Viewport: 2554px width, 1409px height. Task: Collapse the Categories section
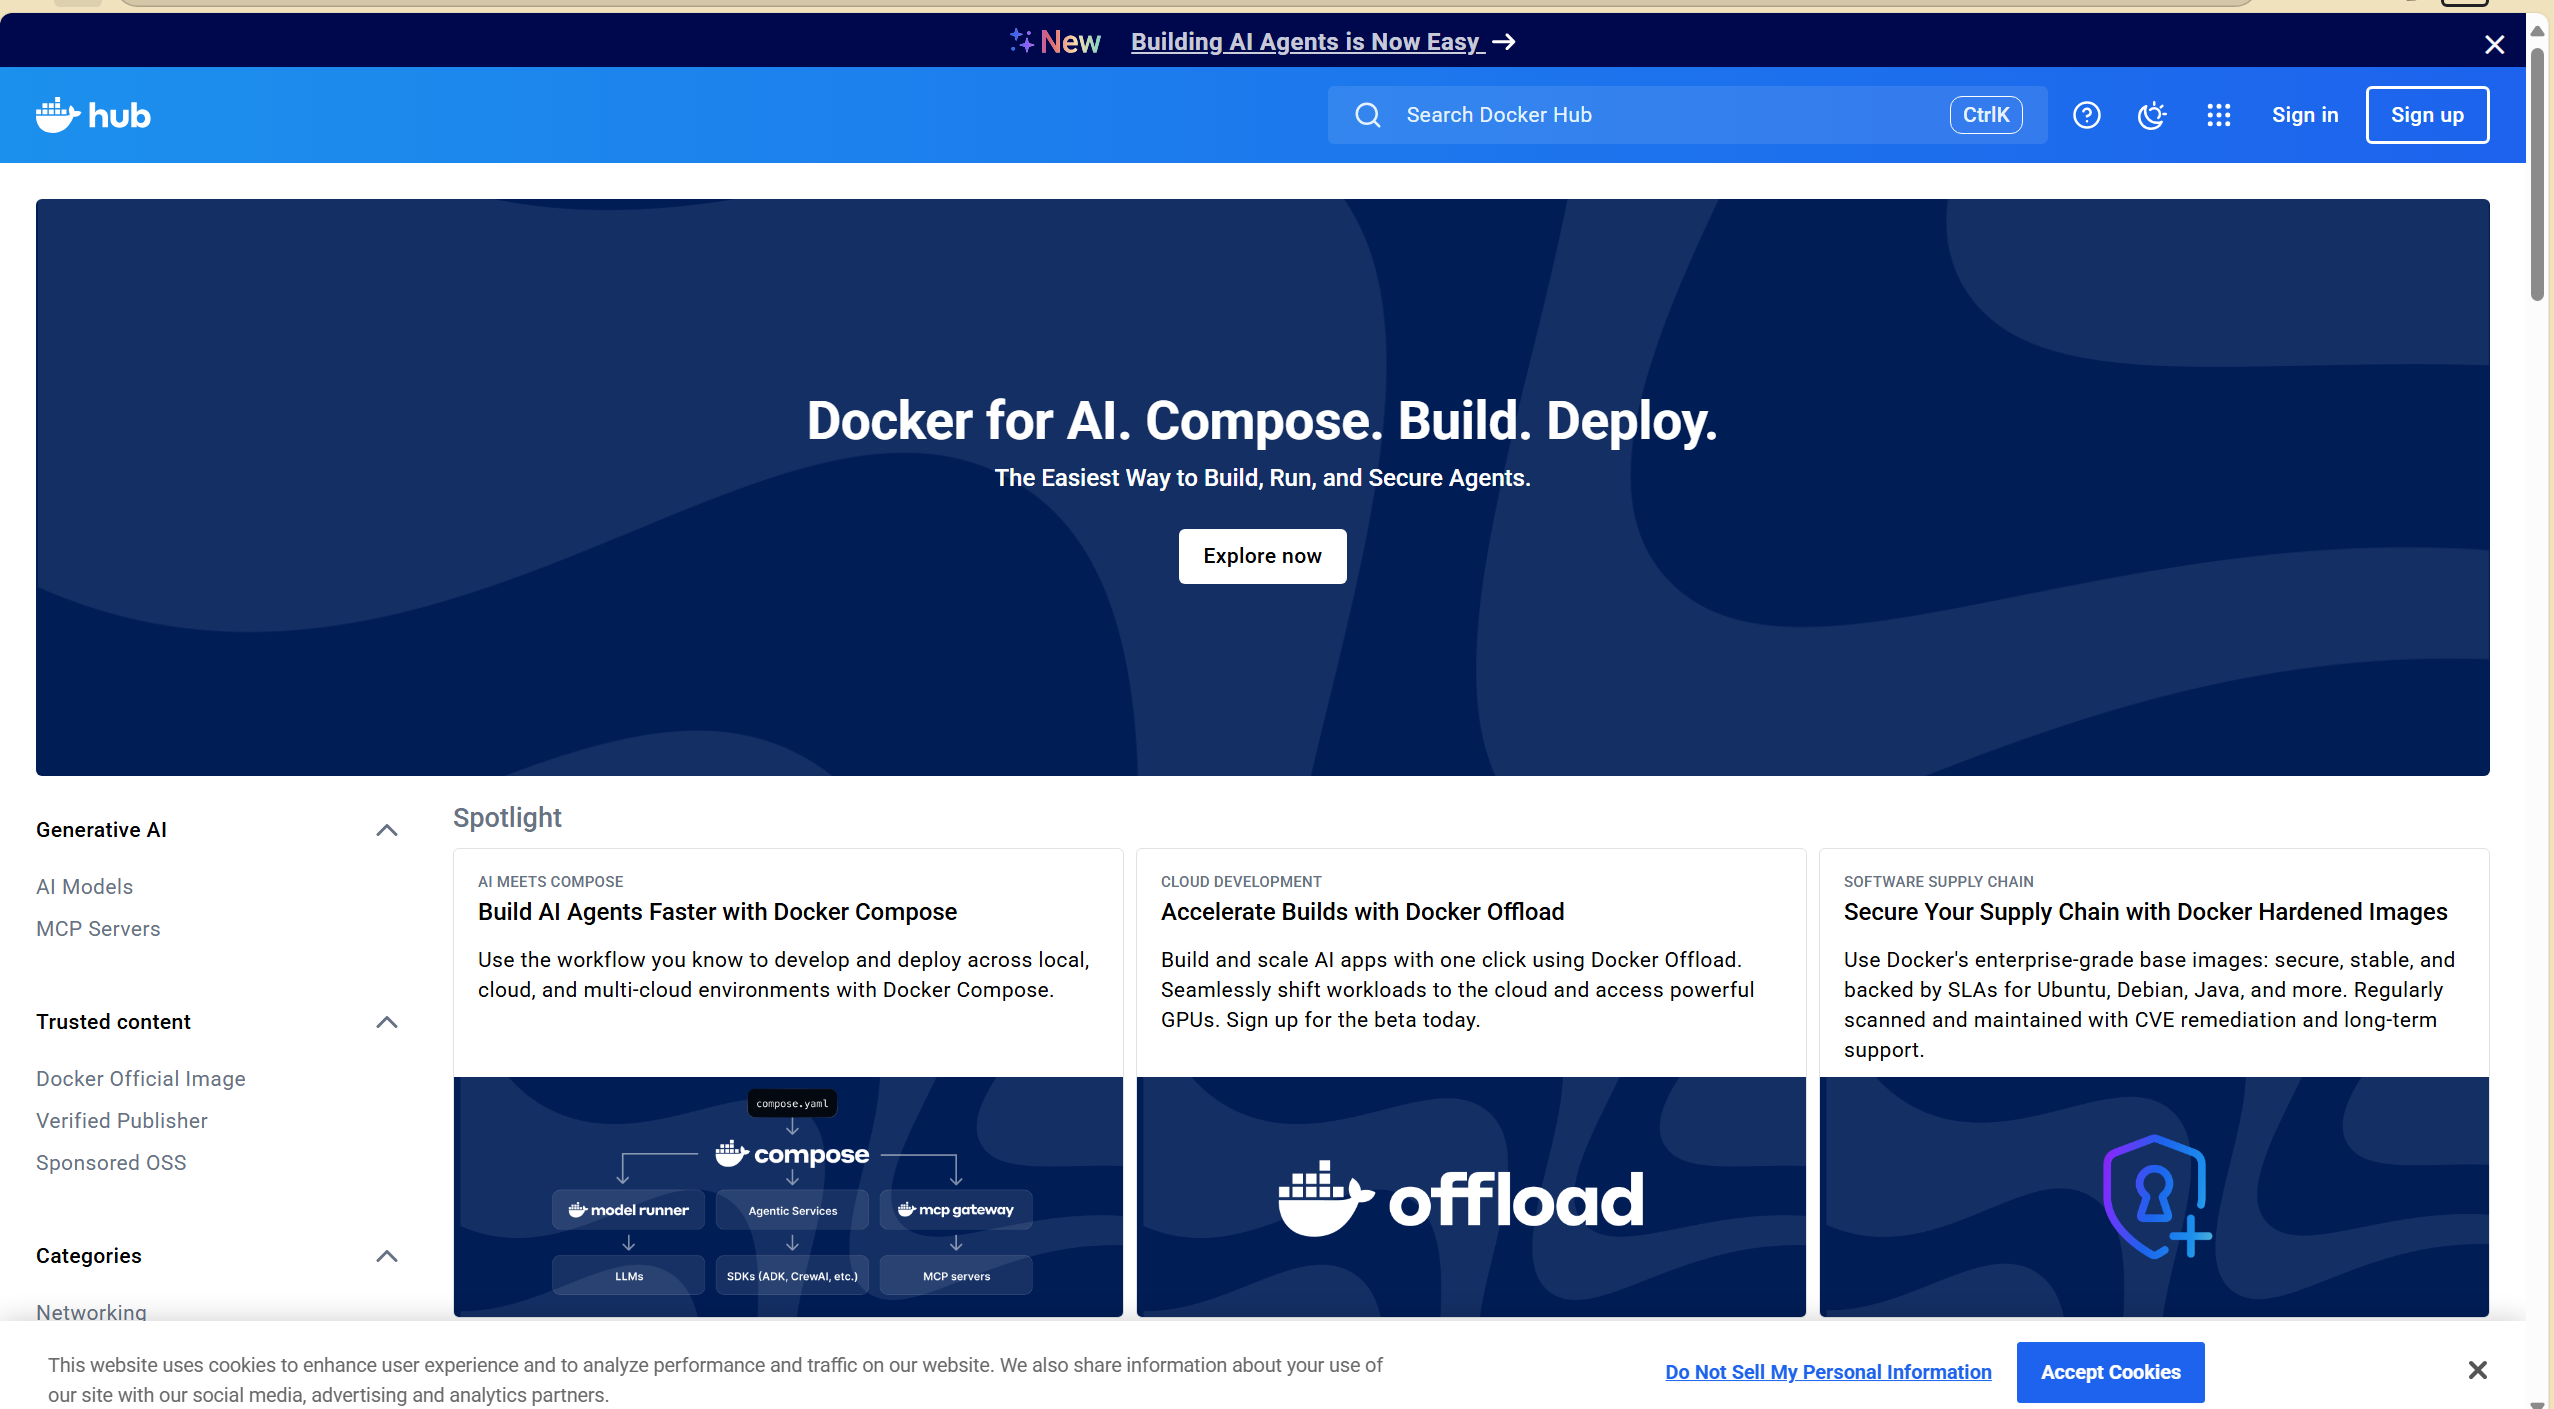[x=387, y=1256]
